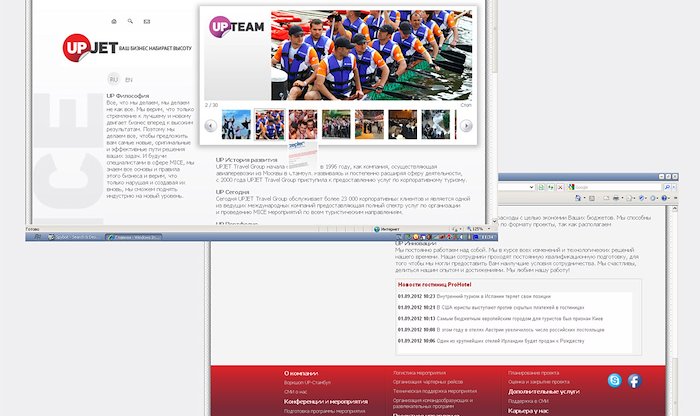Screen dimensions: 700x416
Task: Open Facebook icon in red footer
Action: pyautogui.click(x=635, y=381)
